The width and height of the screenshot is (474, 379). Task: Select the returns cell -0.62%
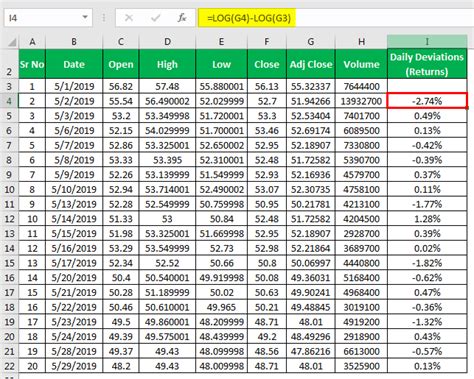427,278
